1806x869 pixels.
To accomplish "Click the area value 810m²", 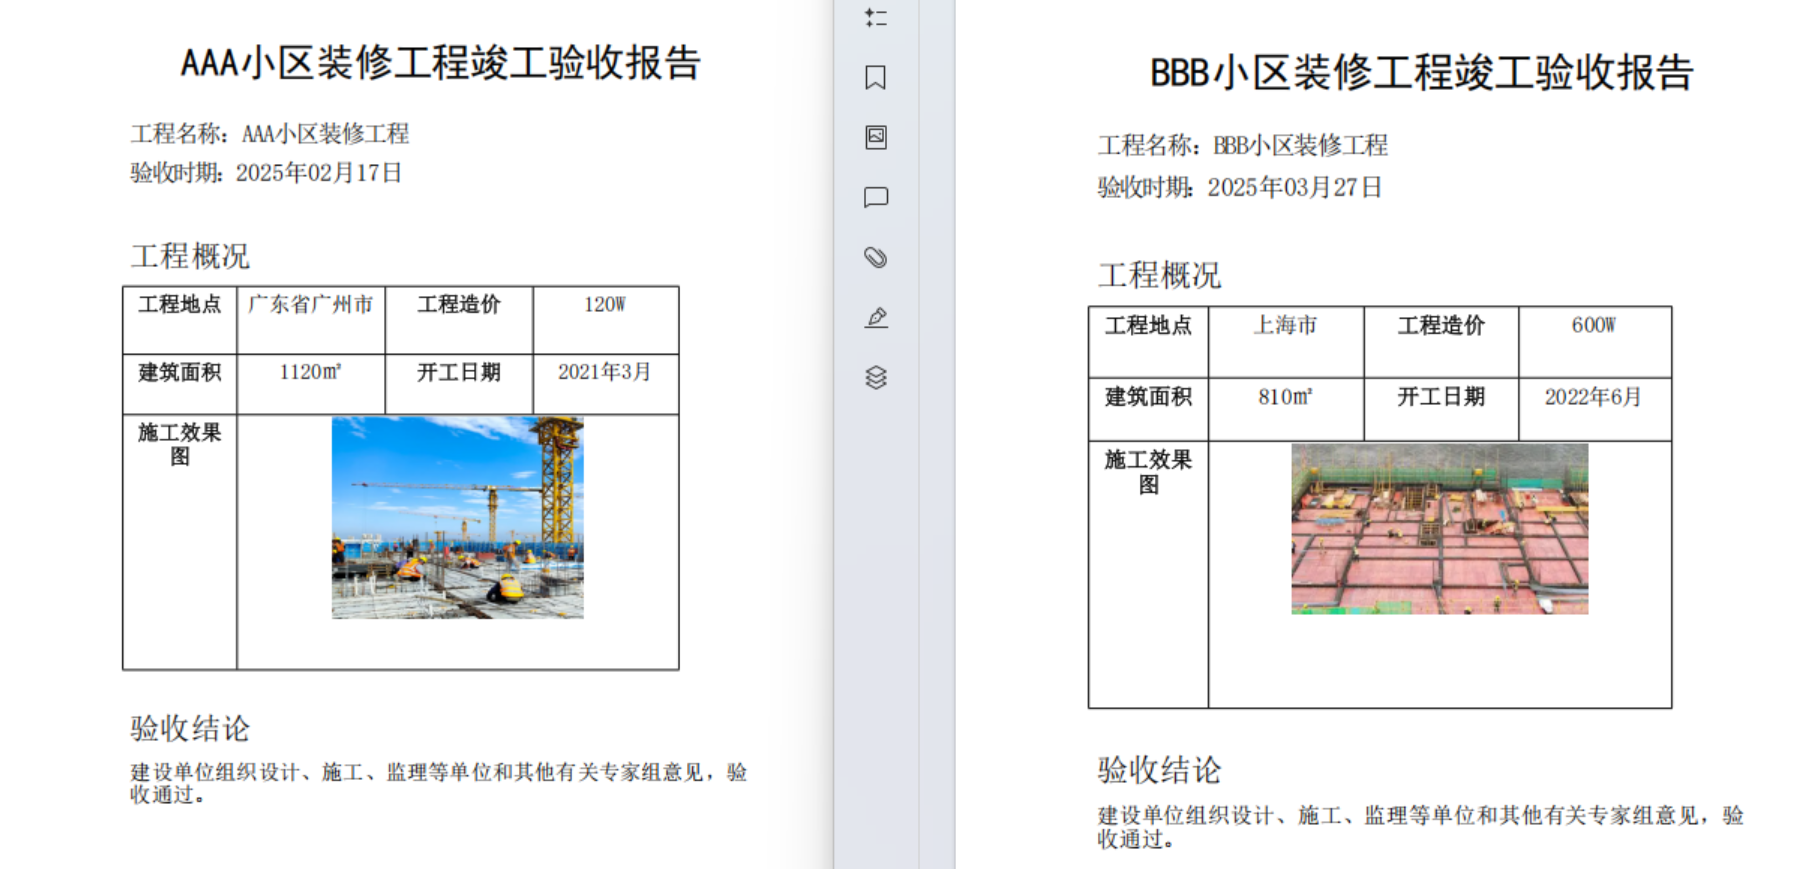I will click(1285, 397).
